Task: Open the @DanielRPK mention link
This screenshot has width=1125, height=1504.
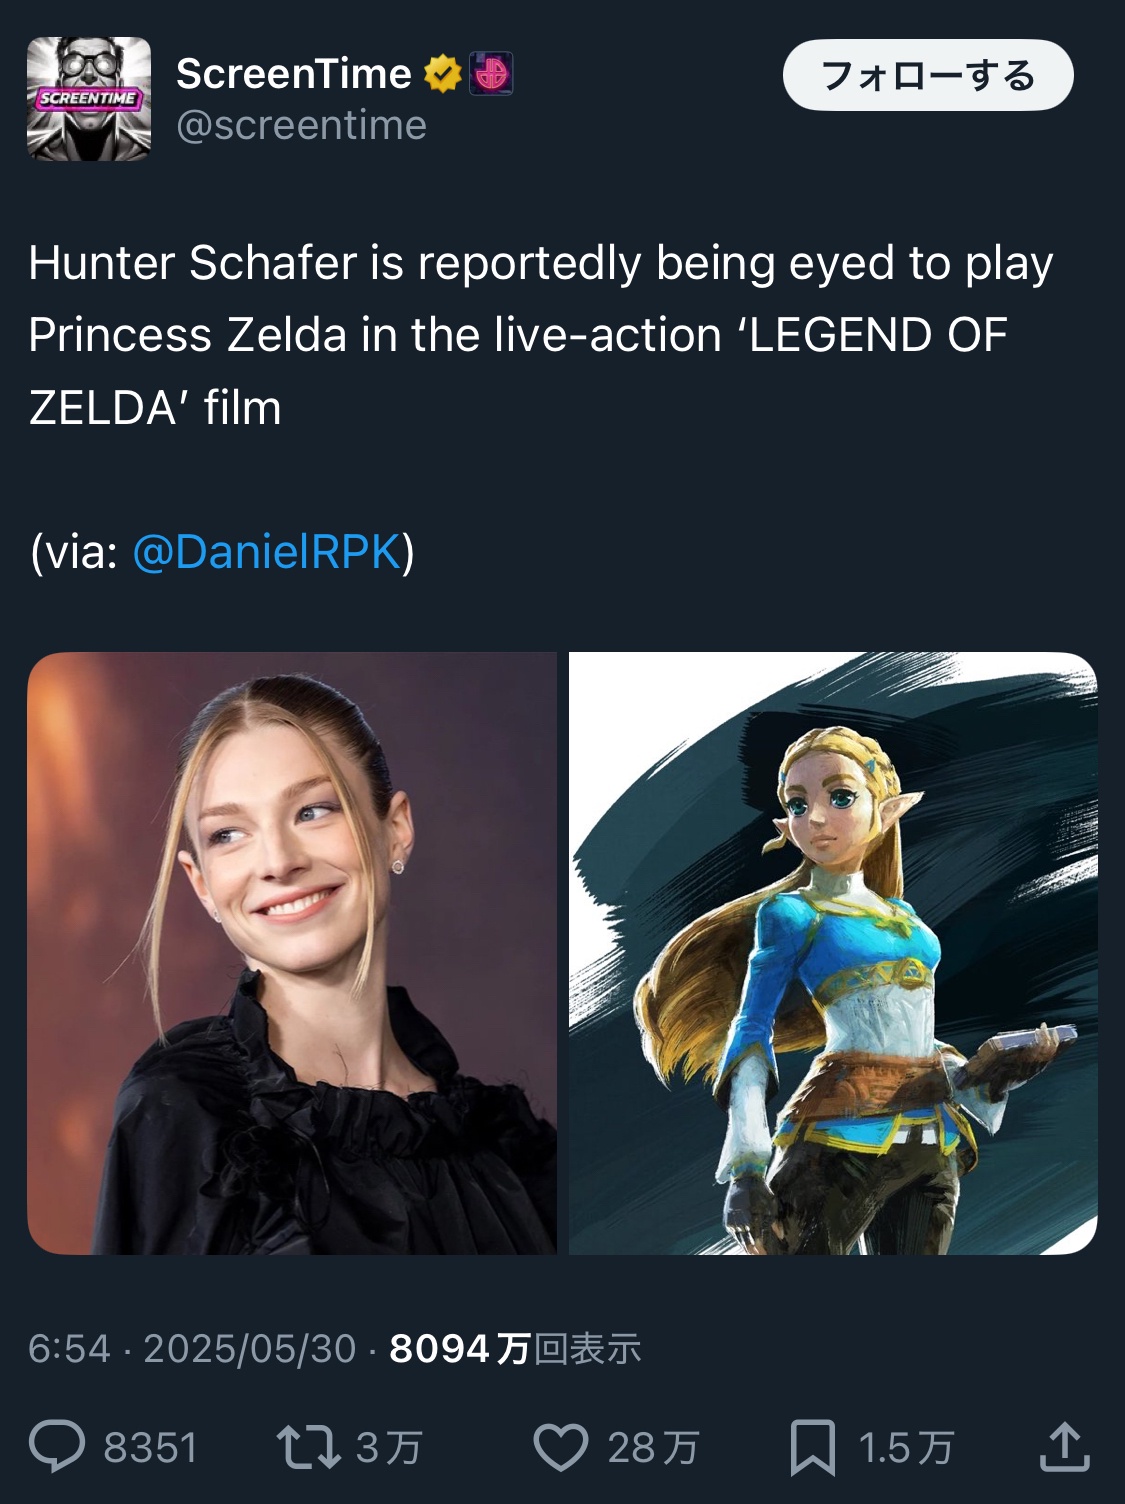Action: pyautogui.click(x=266, y=551)
